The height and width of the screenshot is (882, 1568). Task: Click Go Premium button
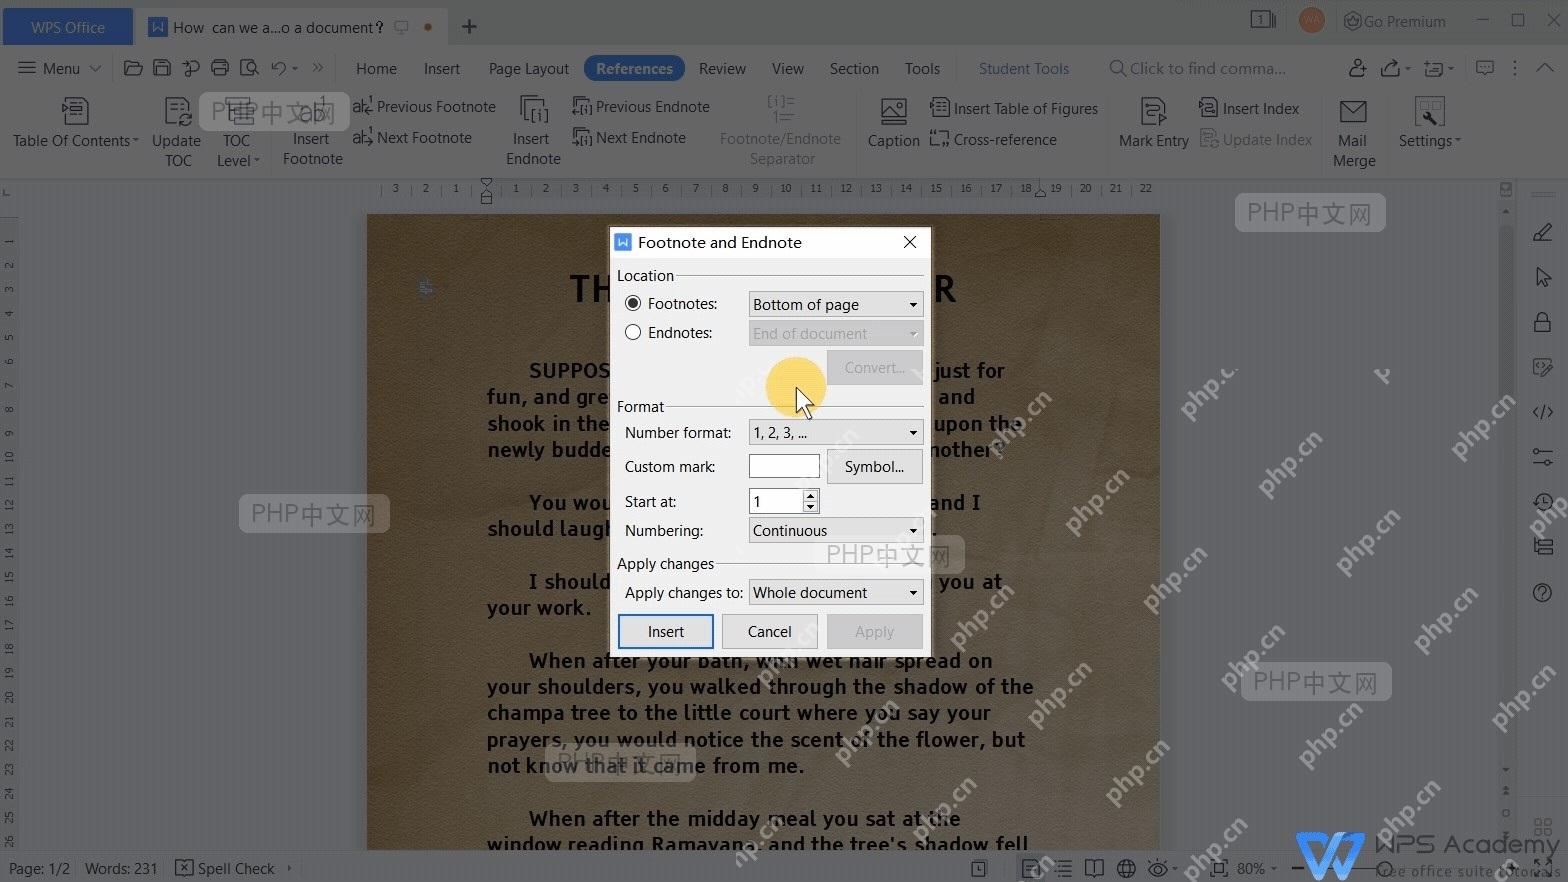click(x=1395, y=21)
